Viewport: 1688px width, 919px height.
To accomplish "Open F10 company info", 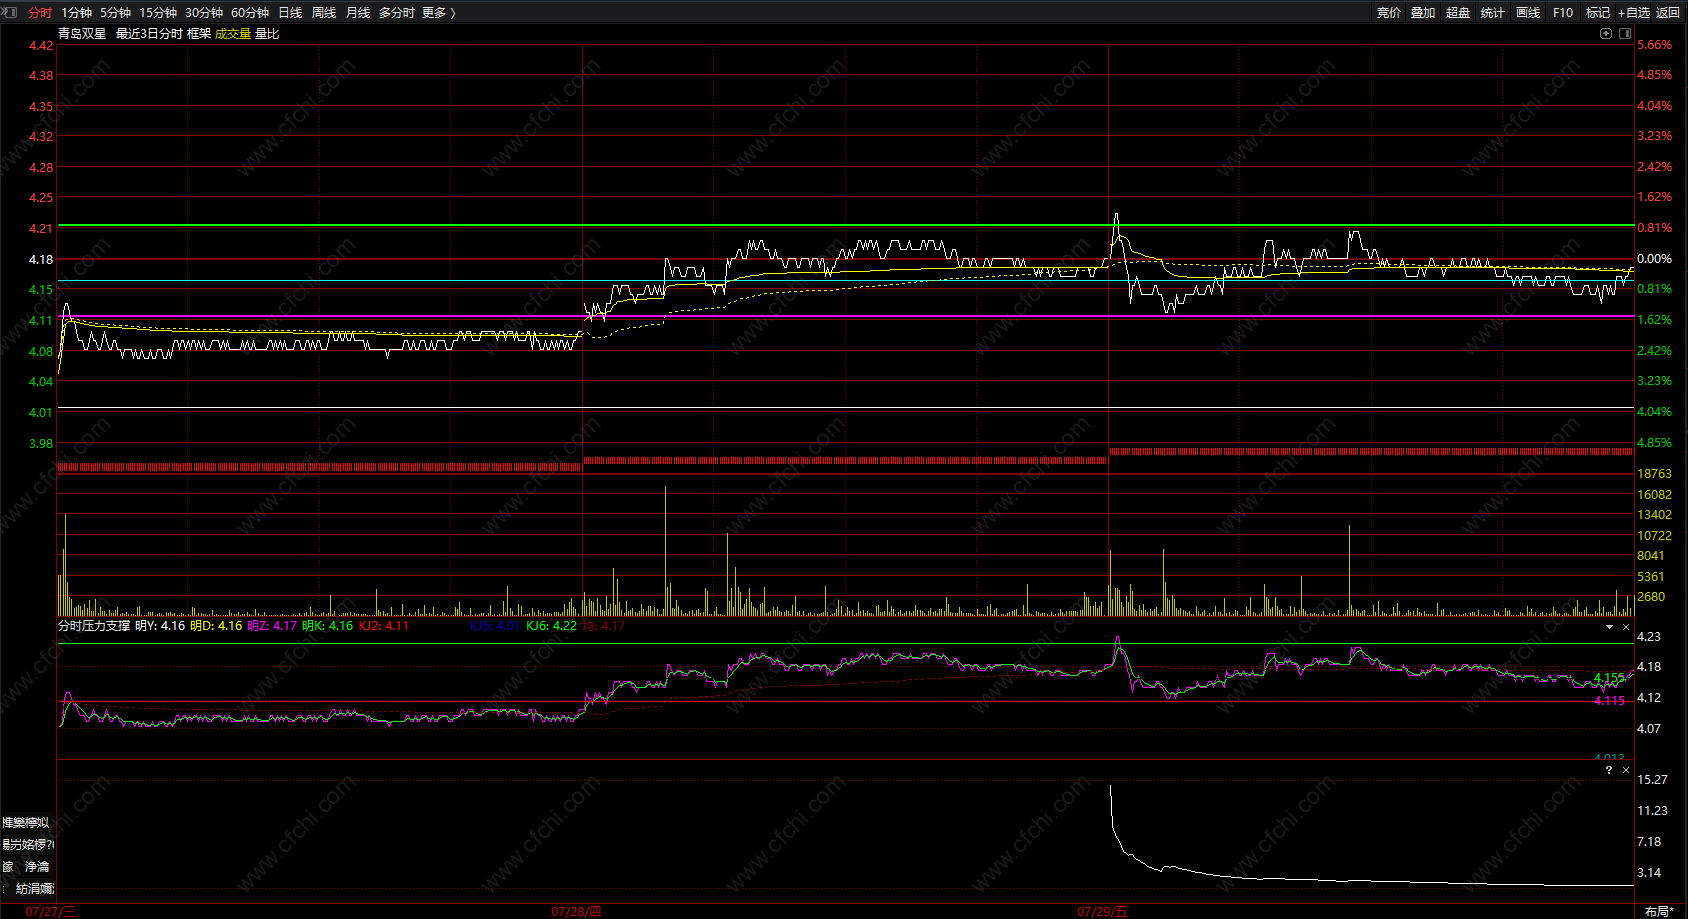I will pos(1563,12).
